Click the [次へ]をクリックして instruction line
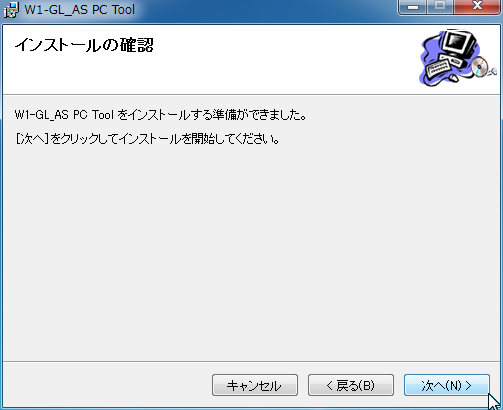This screenshot has width=503, height=410. [147, 139]
